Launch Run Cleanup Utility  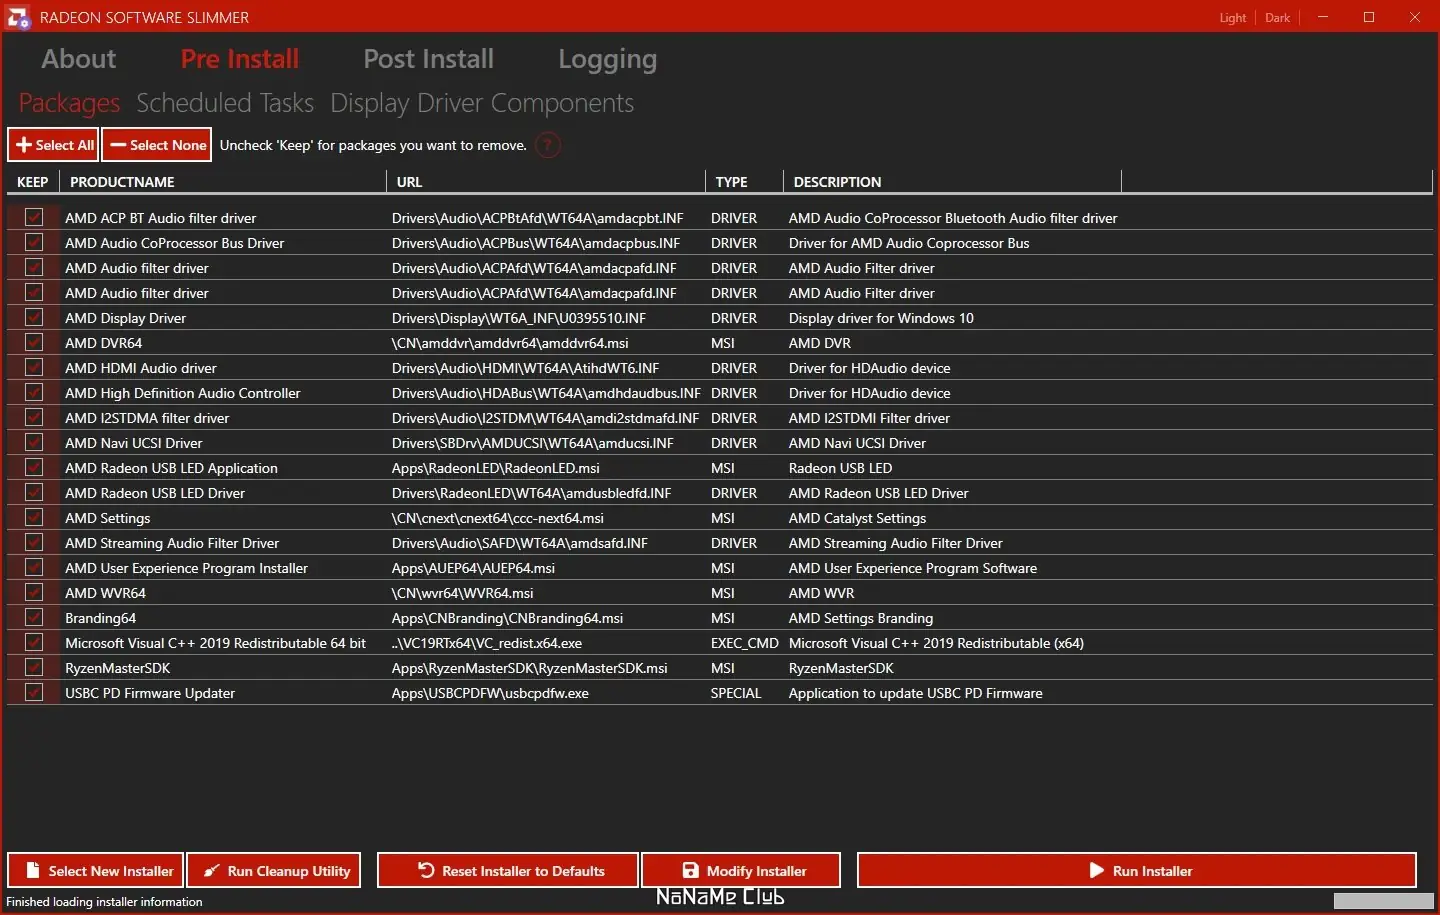275,871
